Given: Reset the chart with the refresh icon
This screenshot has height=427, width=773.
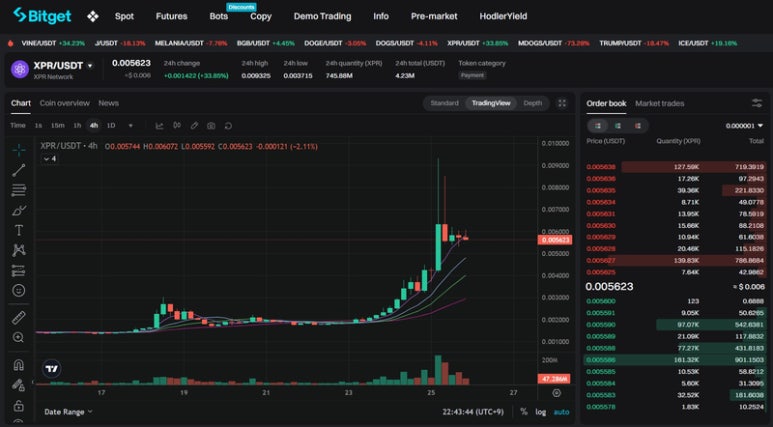Looking at the screenshot, I should coord(228,126).
